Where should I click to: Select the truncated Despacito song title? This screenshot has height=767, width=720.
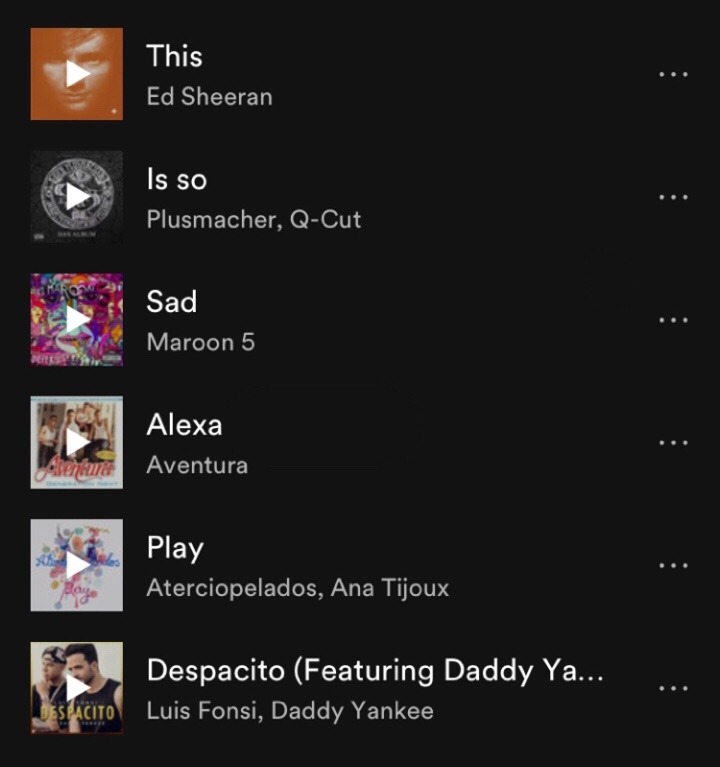pyautogui.click(x=375, y=670)
